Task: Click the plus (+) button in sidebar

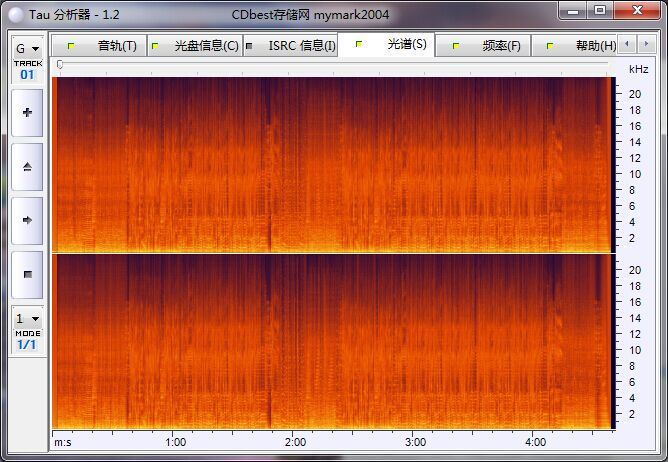Action: tap(27, 113)
